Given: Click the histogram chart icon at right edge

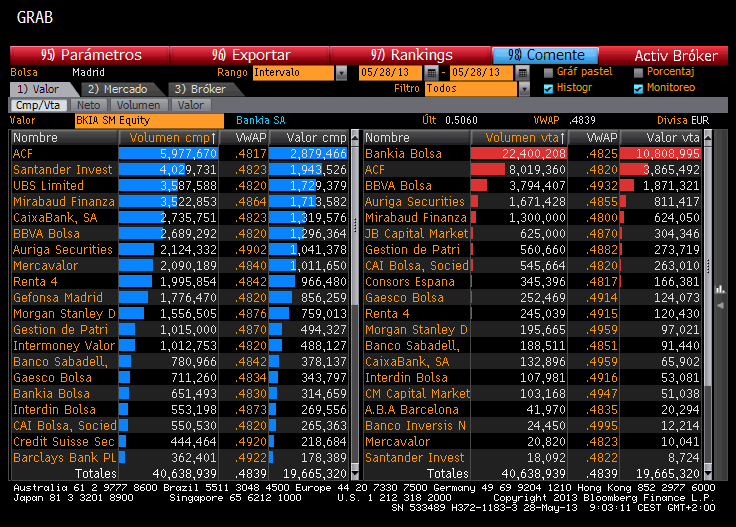Looking at the screenshot, I should pyautogui.click(x=720, y=289).
